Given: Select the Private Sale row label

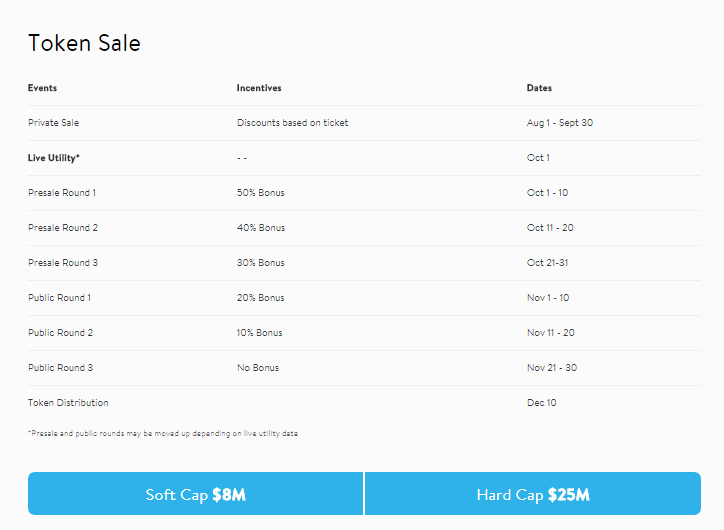Looking at the screenshot, I should point(53,123).
